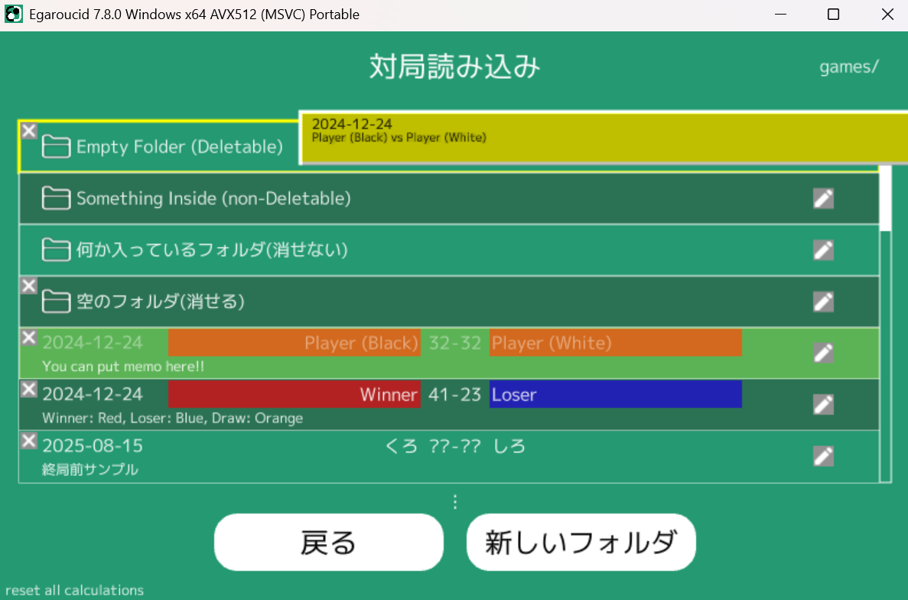Click the reset all calculations link
Screen dimensions: 908x600
click(x=74, y=590)
